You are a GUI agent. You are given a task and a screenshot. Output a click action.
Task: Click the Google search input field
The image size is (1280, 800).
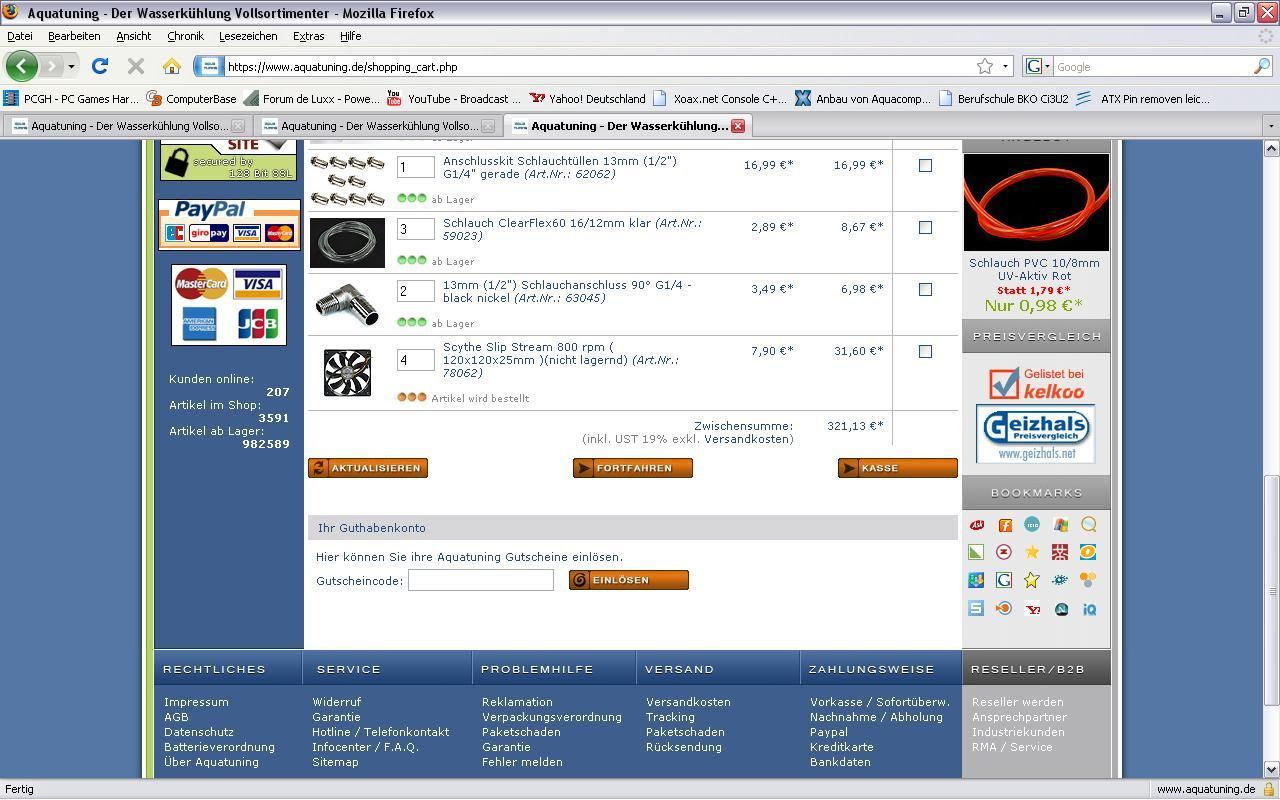pos(1153,66)
